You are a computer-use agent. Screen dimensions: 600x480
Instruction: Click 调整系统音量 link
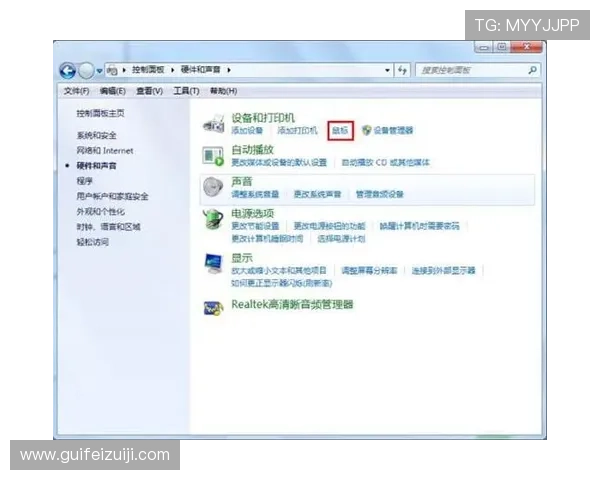coord(255,194)
